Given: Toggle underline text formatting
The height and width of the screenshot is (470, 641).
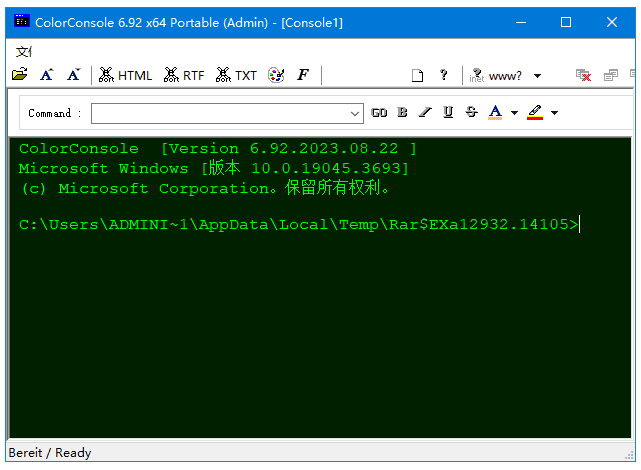Looking at the screenshot, I should (x=447, y=113).
